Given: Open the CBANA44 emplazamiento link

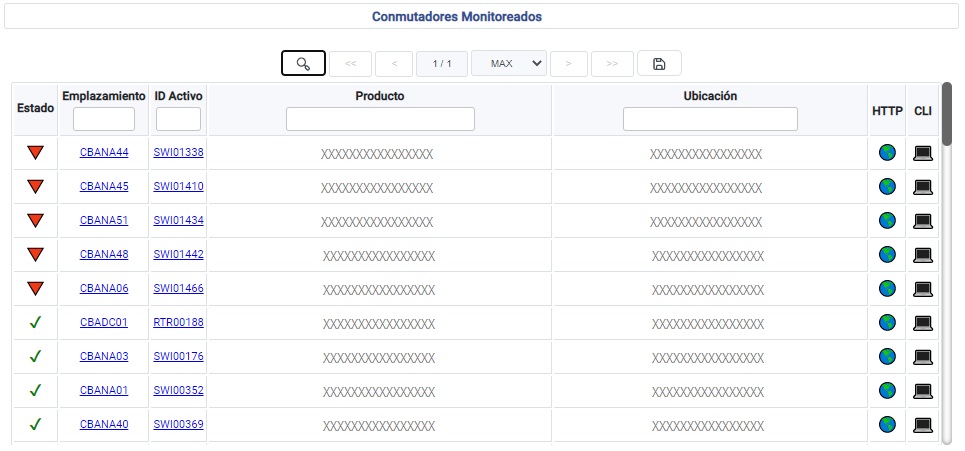Looking at the screenshot, I should tap(104, 153).
